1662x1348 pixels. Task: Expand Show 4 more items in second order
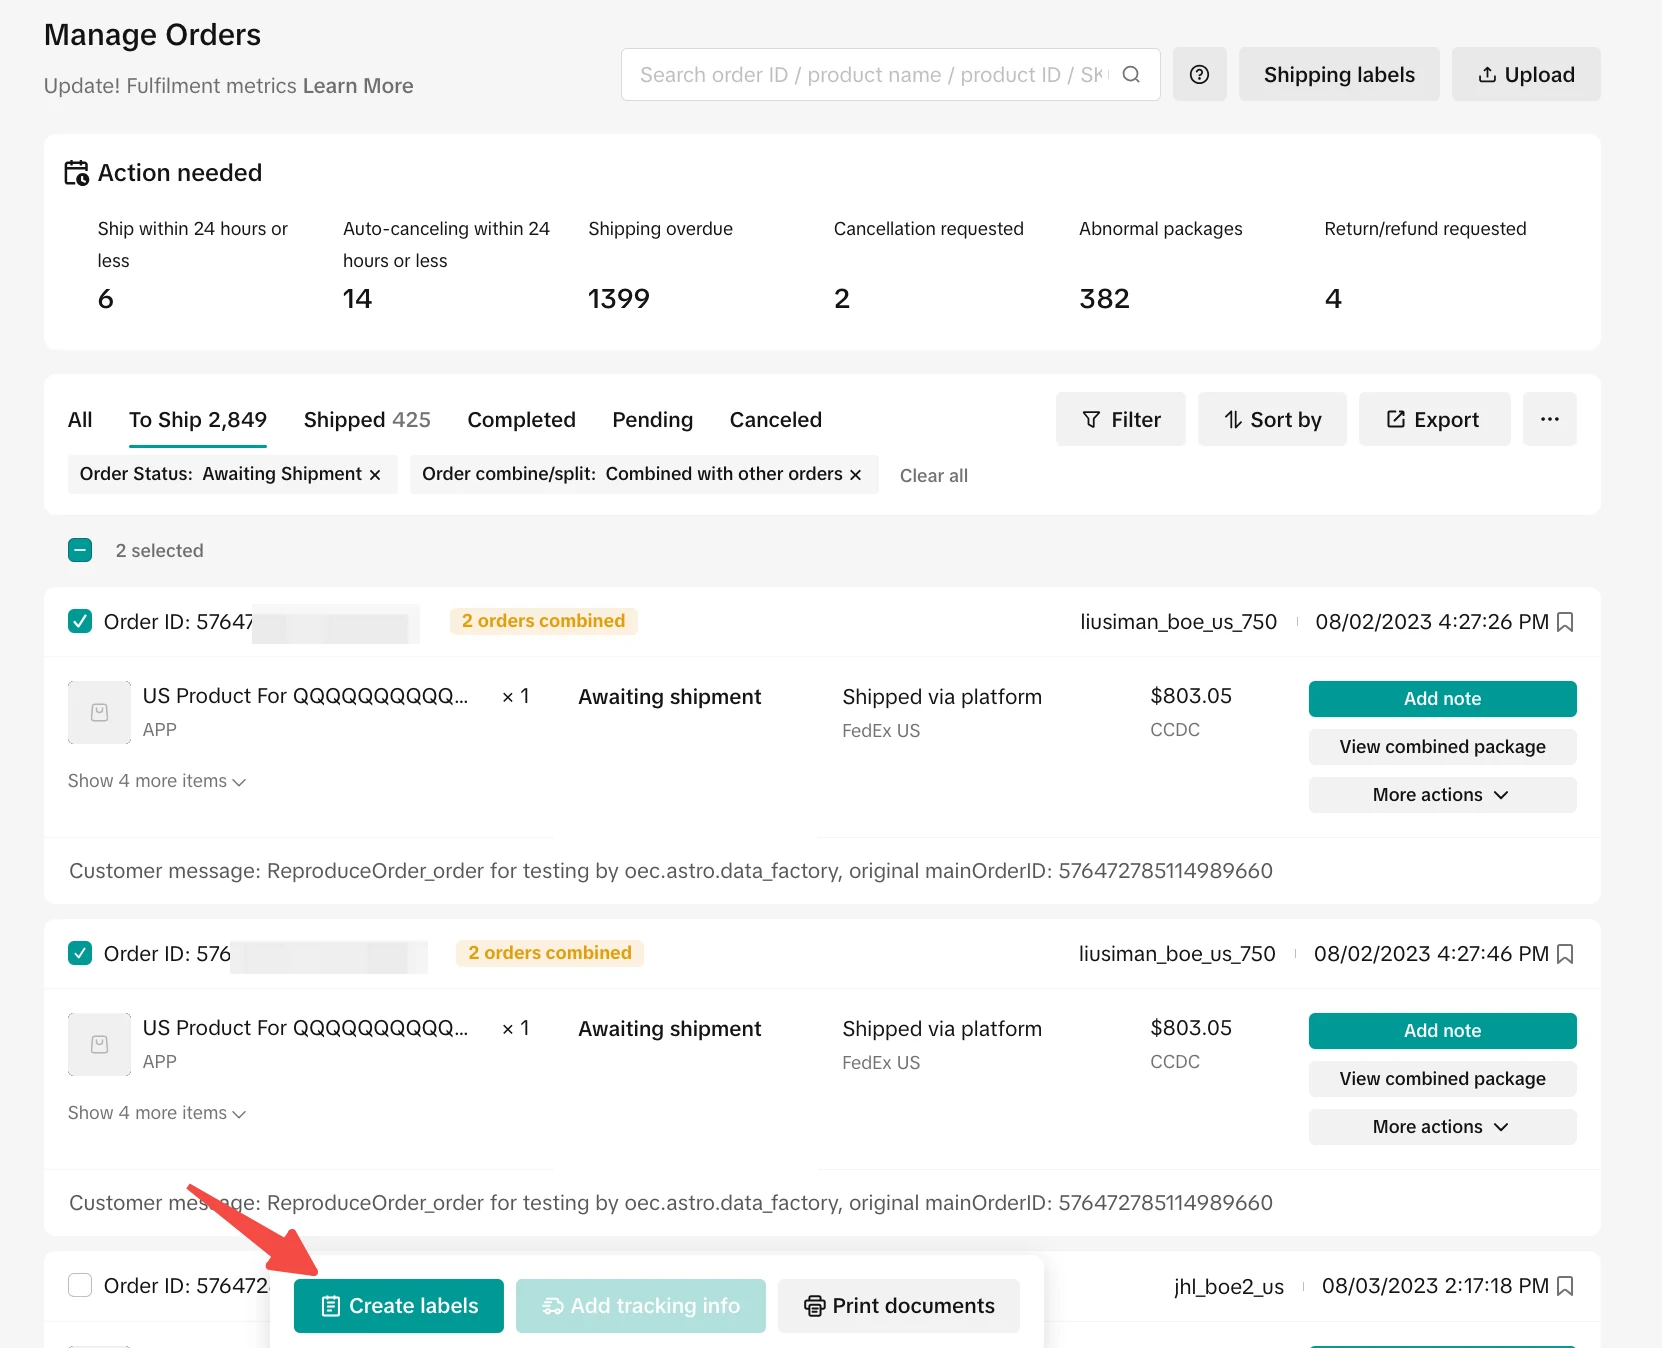coord(157,1113)
